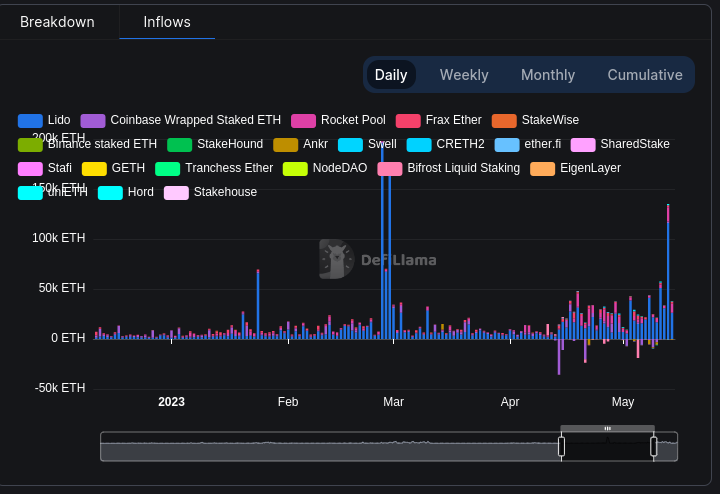
Task: Click the Frax Ether legend label
Action: coord(454,120)
